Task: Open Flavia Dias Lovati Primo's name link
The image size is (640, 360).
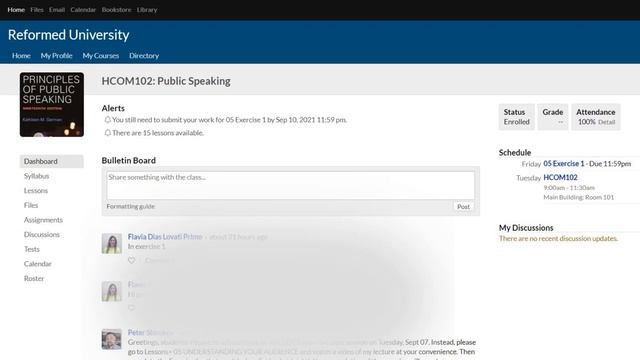Action: 165,237
